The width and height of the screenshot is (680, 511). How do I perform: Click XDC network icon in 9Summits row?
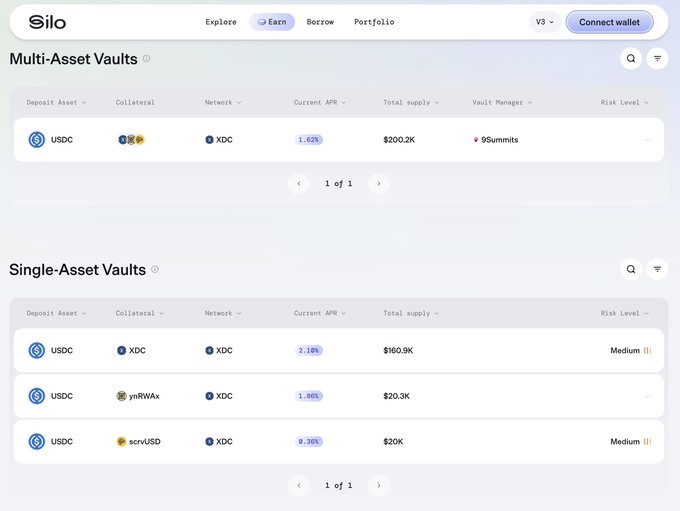pyautogui.click(x=209, y=140)
